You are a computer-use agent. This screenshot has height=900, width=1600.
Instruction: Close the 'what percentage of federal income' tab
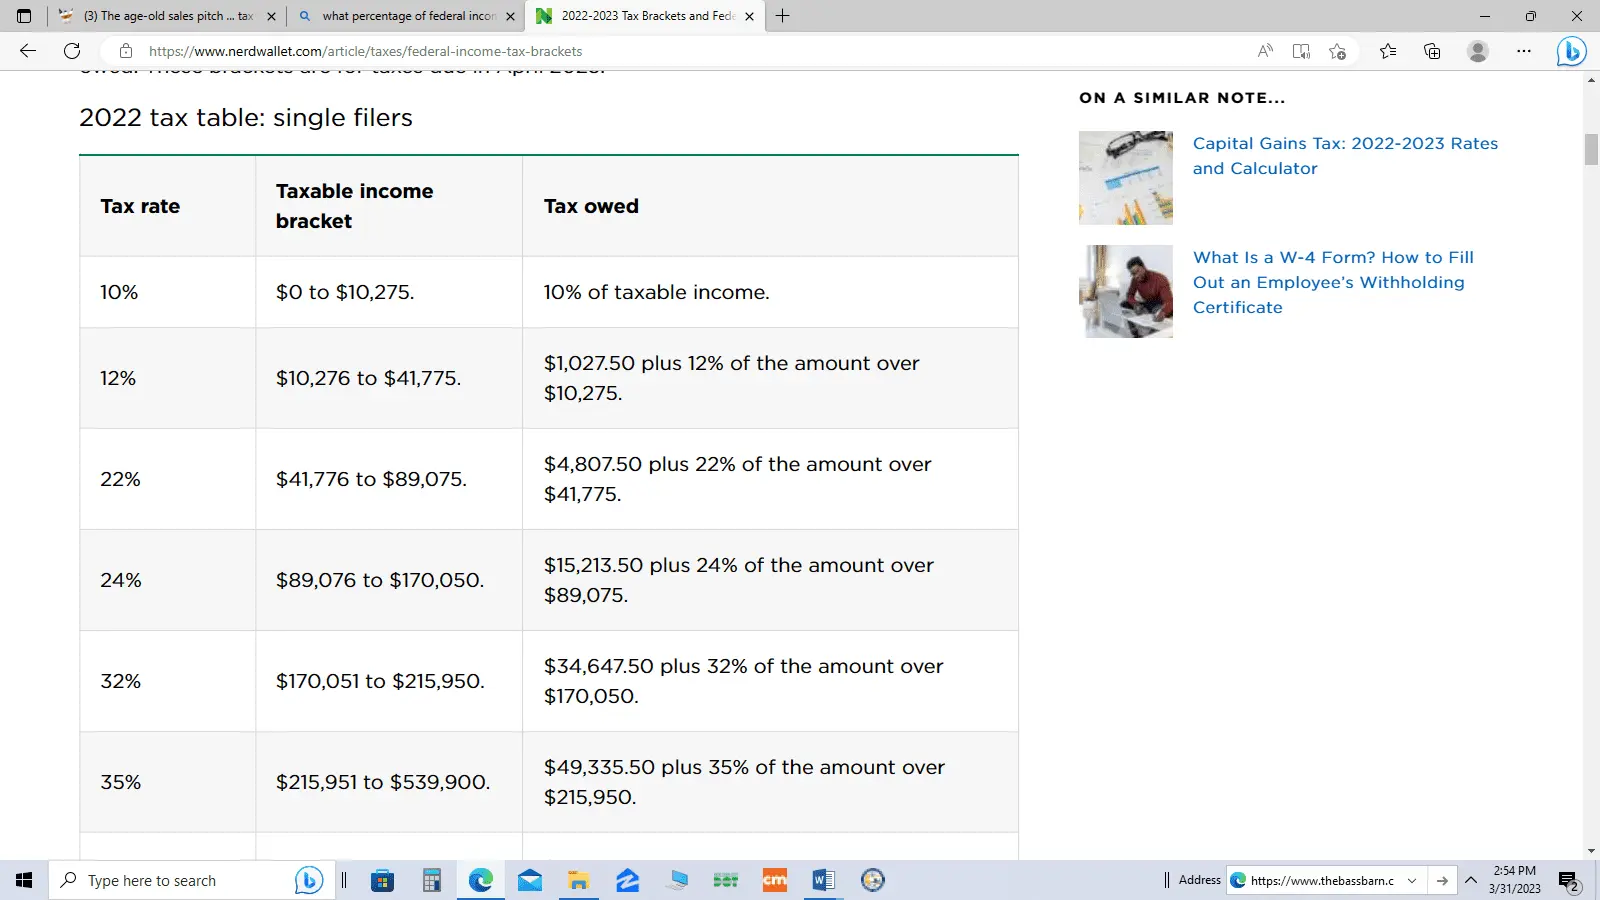pos(510,16)
